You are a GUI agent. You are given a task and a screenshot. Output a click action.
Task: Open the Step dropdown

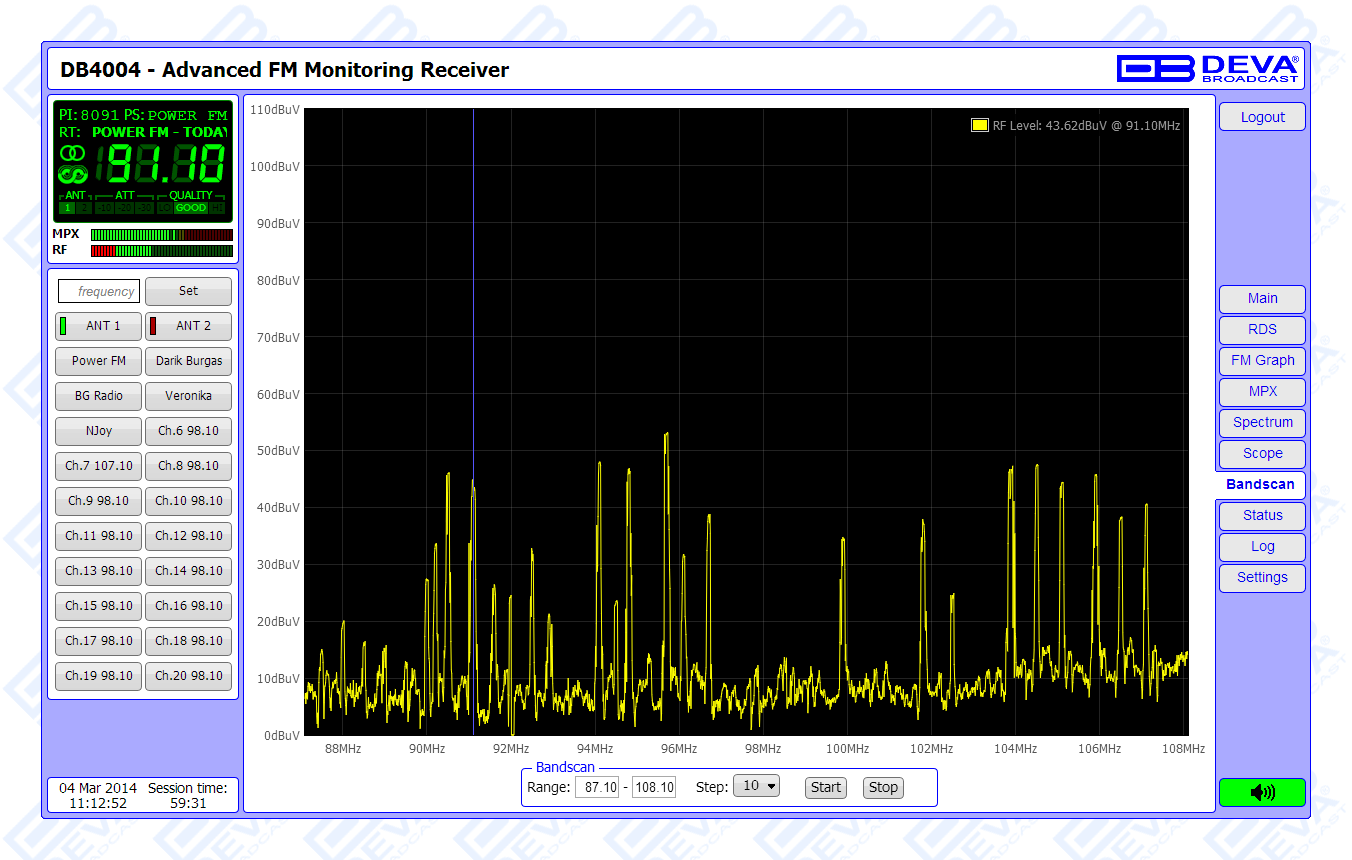point(756,787)
